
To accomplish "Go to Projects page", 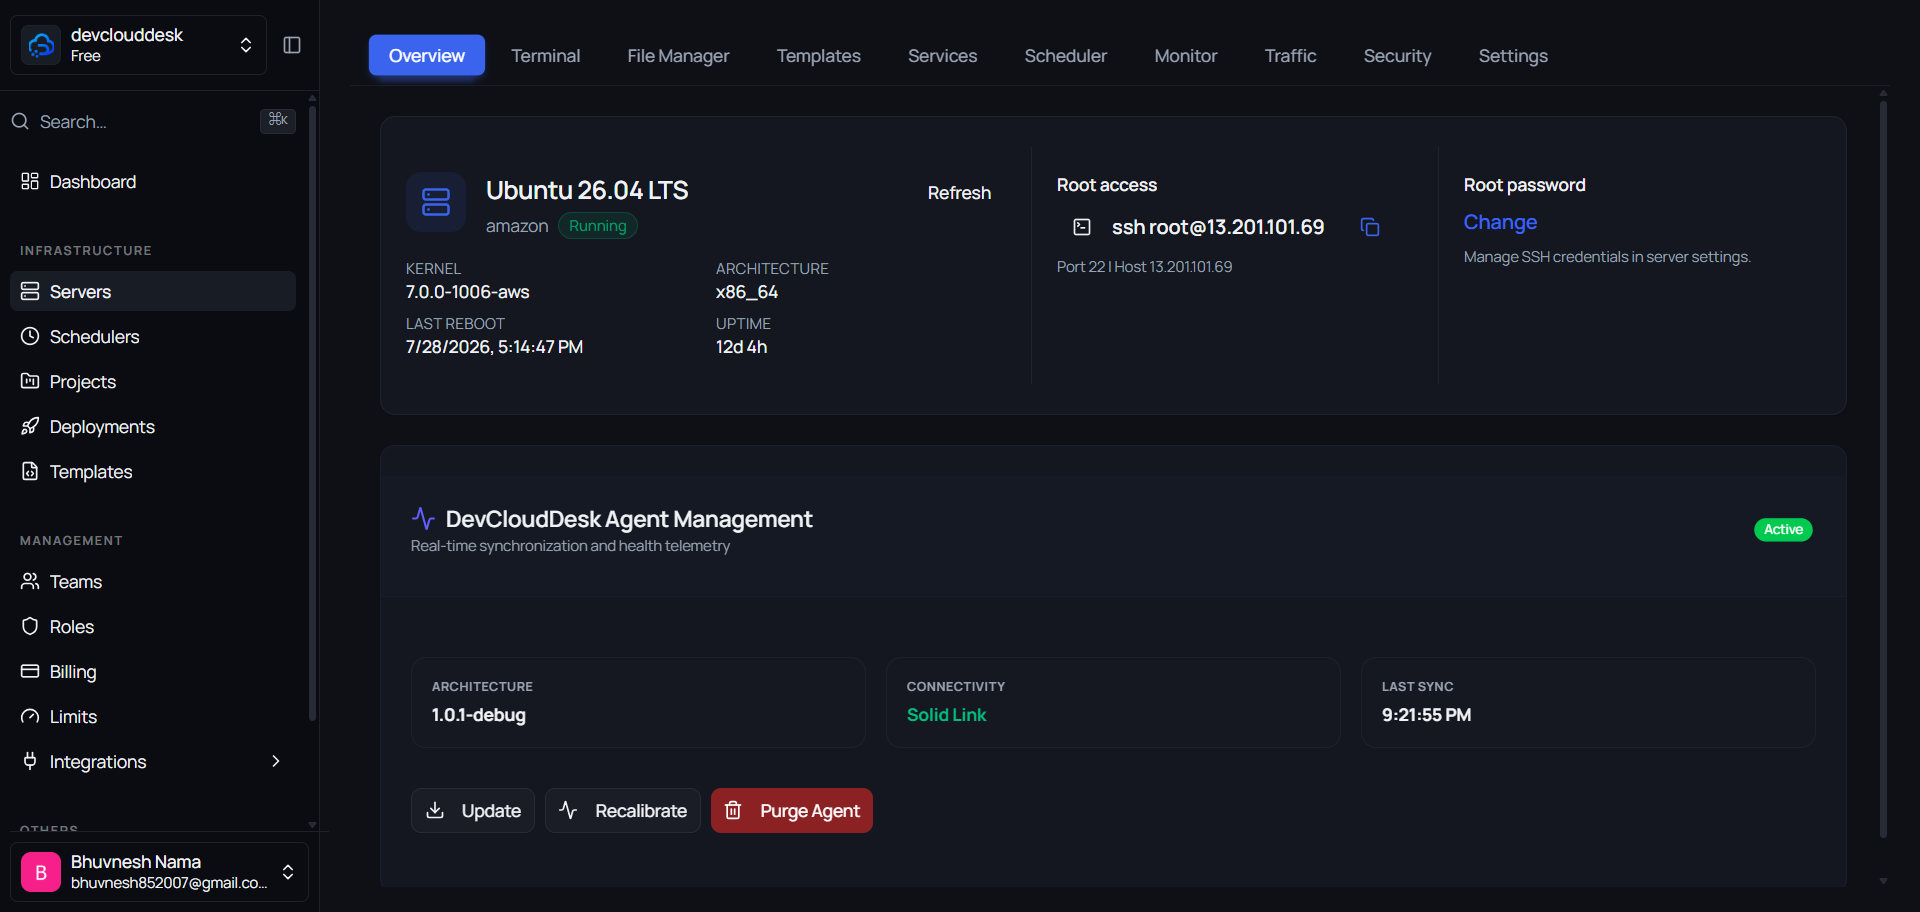I will pyautogui.click(x=153, y=381).
